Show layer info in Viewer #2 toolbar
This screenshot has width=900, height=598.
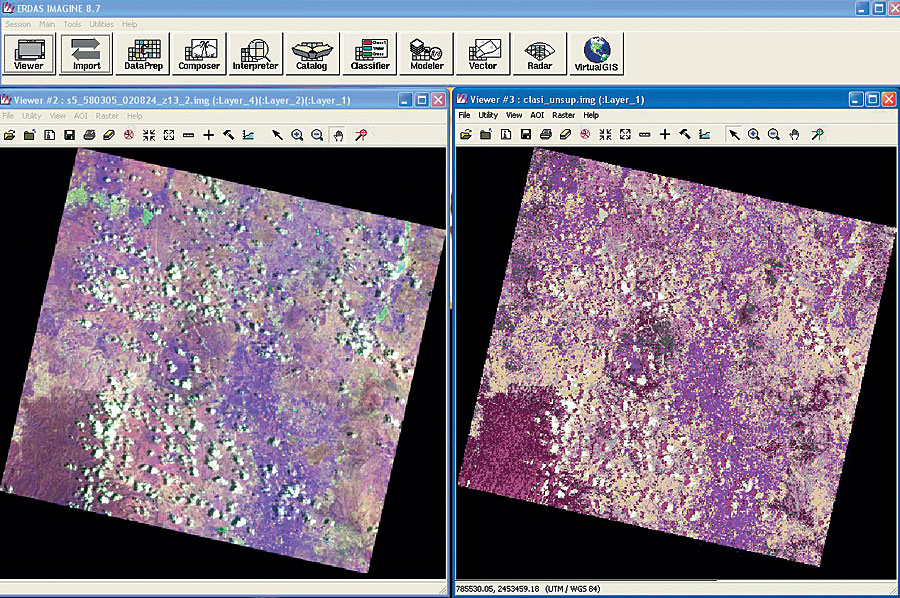[49, 135]
